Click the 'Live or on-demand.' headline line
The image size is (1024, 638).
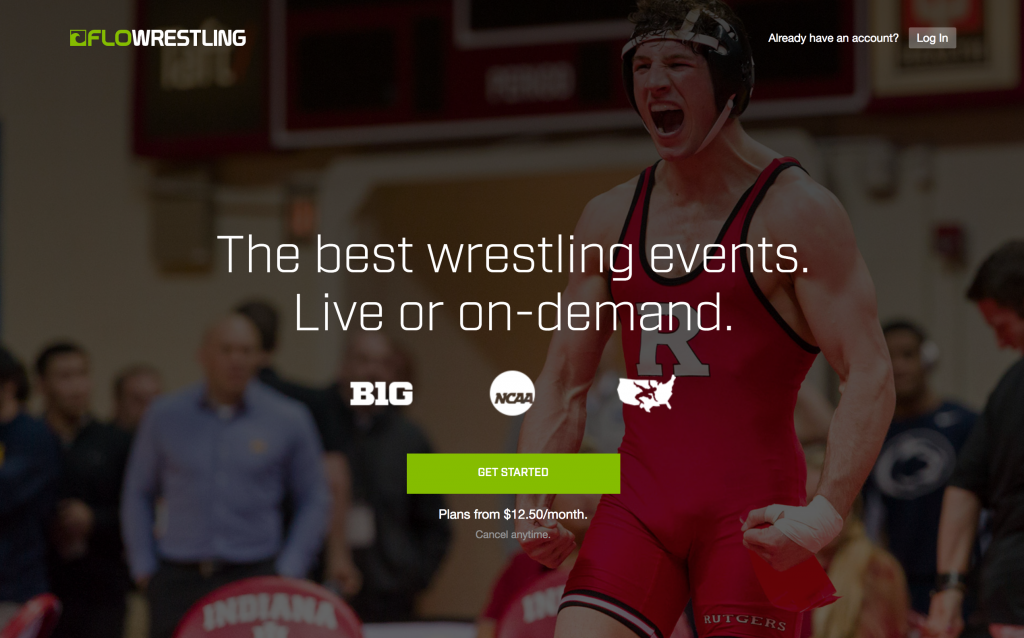point(513,313)
